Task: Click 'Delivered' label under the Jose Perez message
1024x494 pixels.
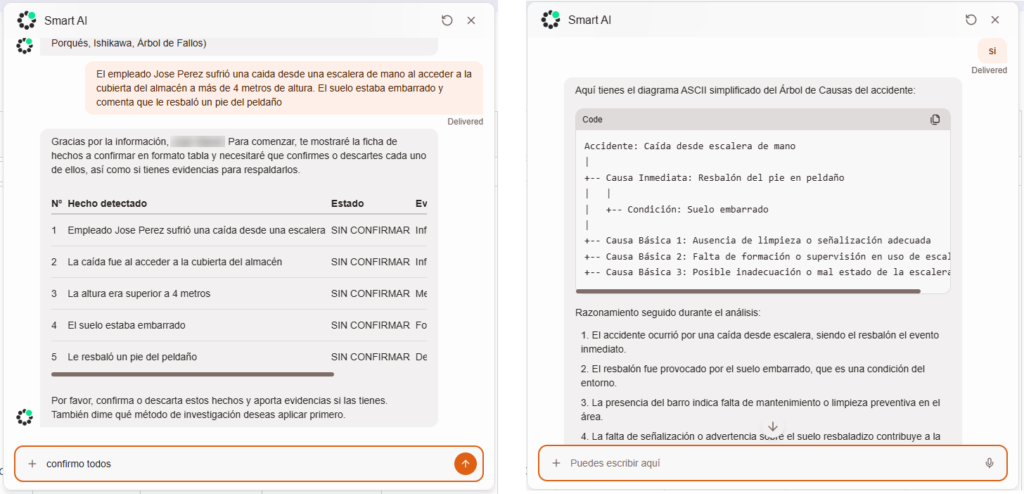Action: point(465,122)
